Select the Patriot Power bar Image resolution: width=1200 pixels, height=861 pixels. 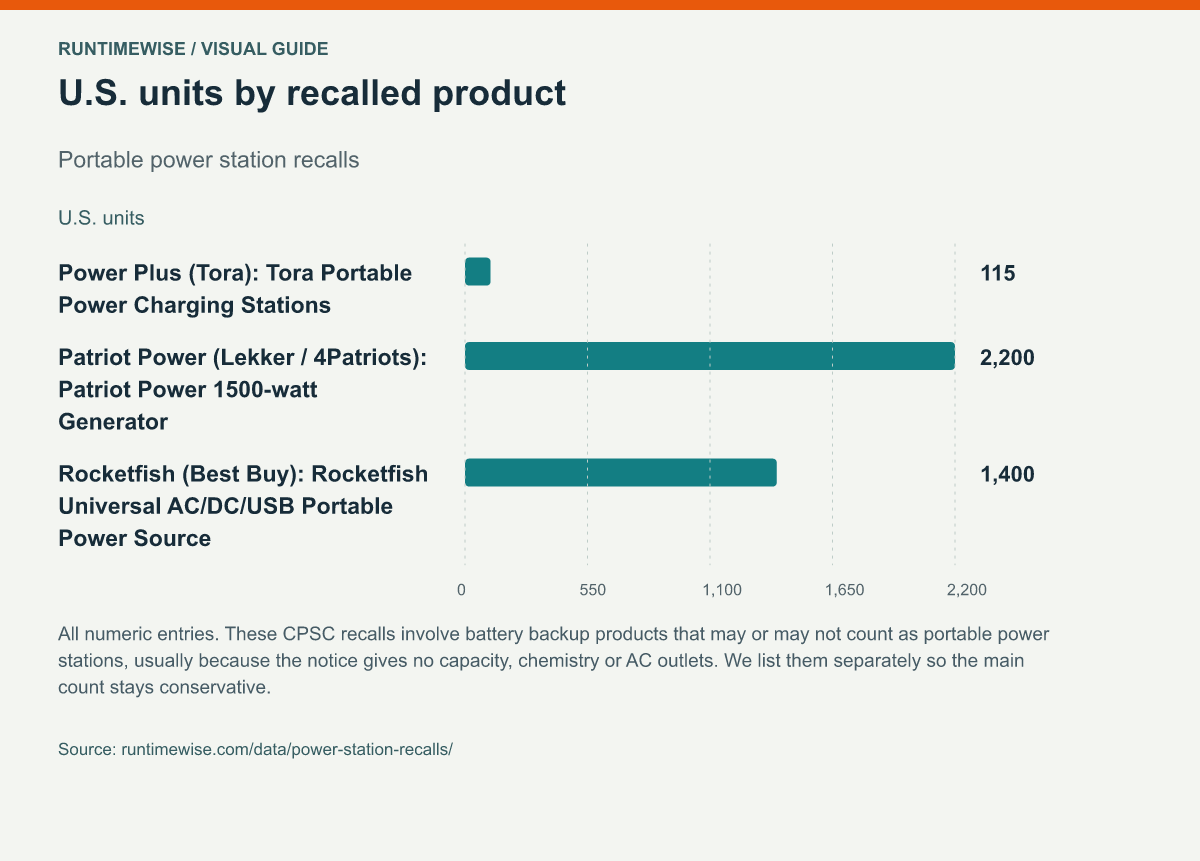(710, 356)
